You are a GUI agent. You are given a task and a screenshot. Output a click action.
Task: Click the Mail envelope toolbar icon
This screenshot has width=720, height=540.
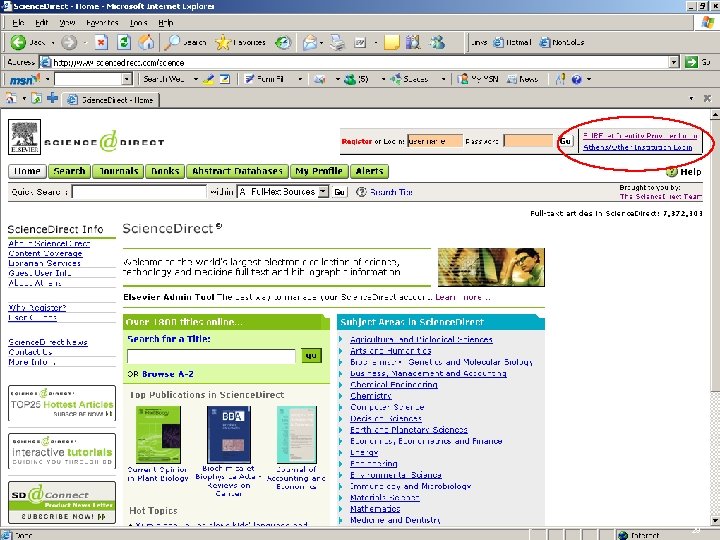point(310,42)
